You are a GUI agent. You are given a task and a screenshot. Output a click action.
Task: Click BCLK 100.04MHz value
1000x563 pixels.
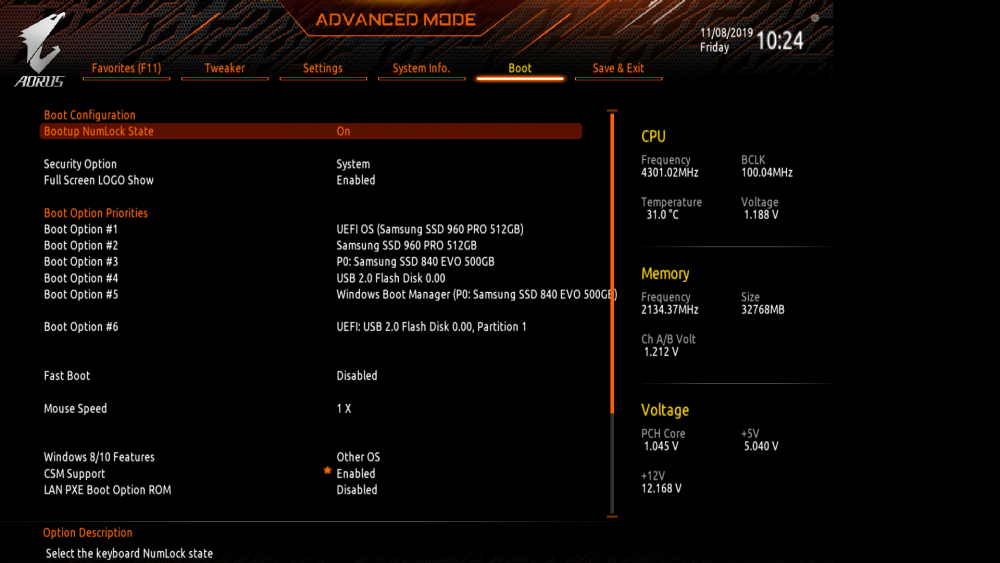tap(767, 173)
